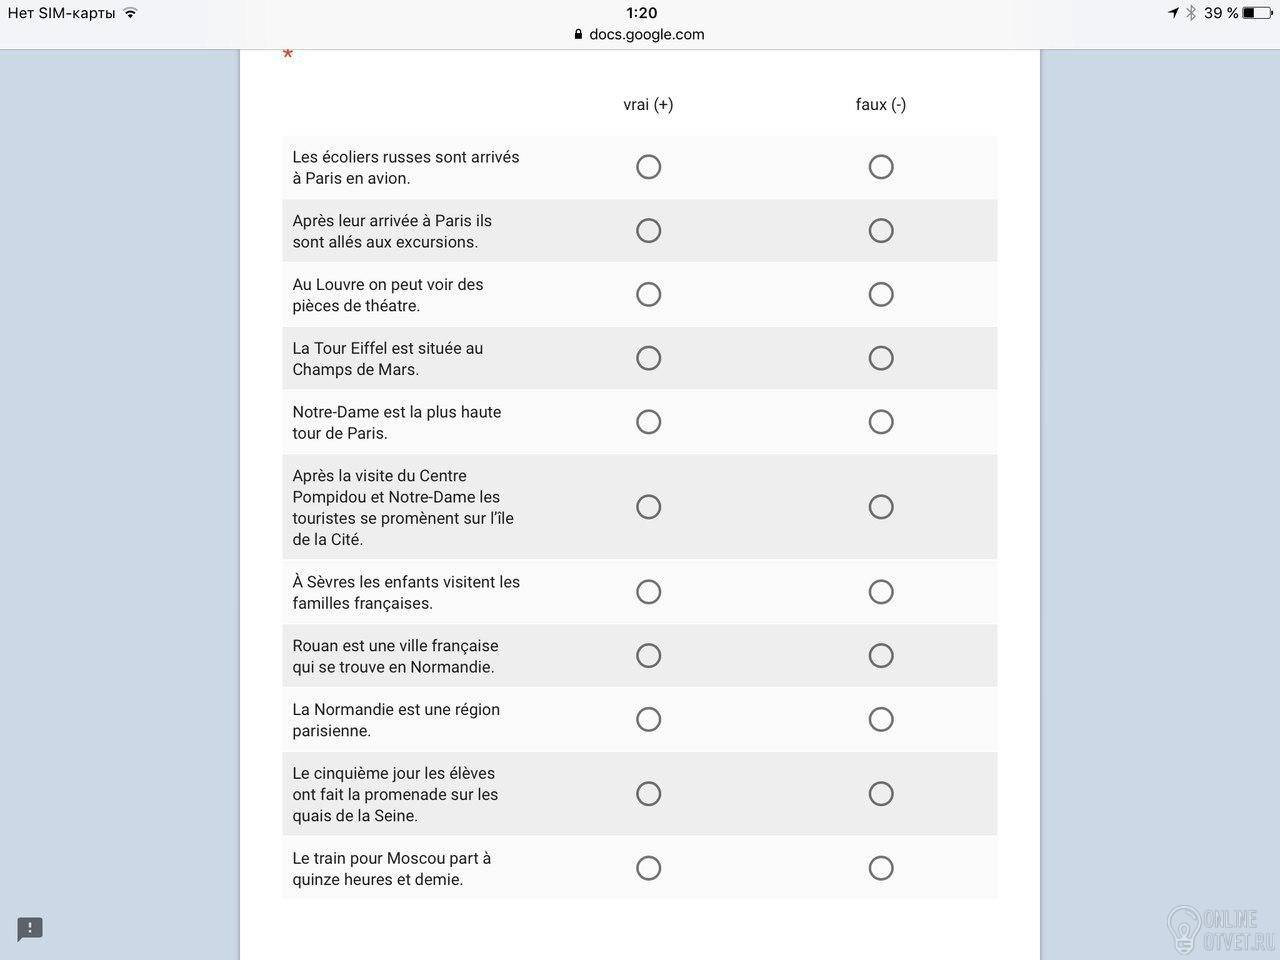Click the OnlineOtvet lightbulb watermark logo
The height and width of the screenshot is (960, 1280).
click(x=1185, y=929)
